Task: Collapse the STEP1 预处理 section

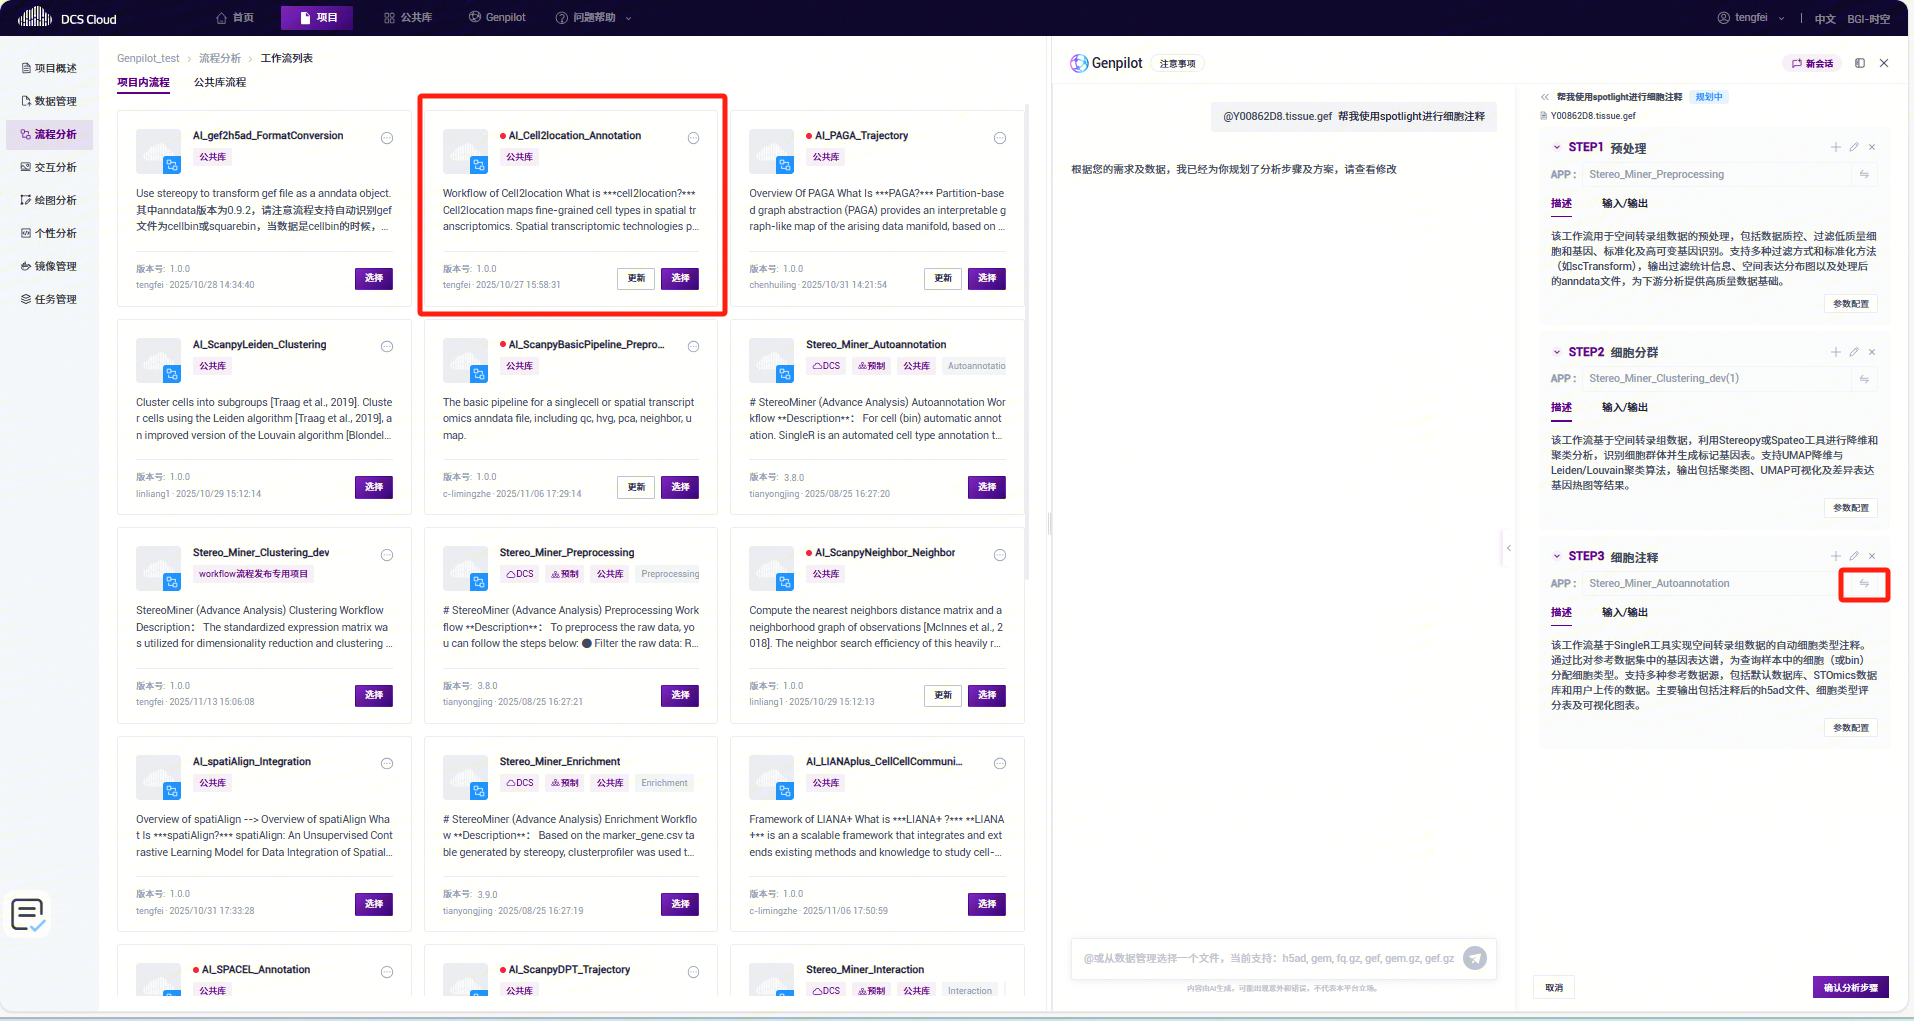Action: tap(1557, 148)
